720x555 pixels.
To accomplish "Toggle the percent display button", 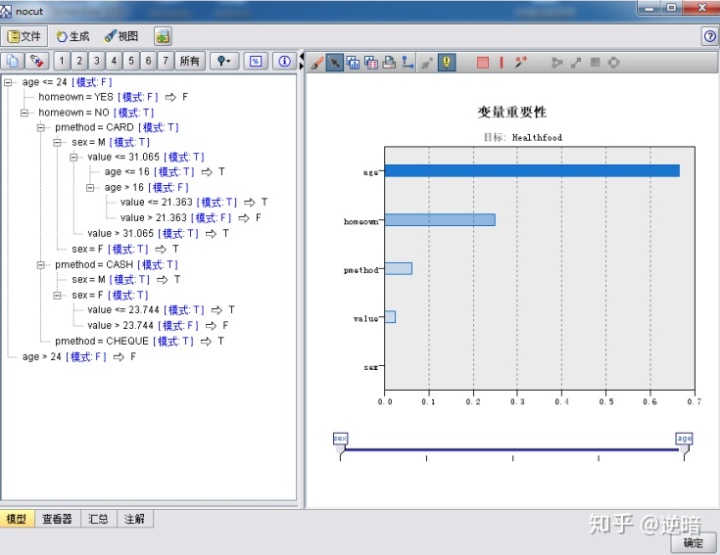I will 256,61.
